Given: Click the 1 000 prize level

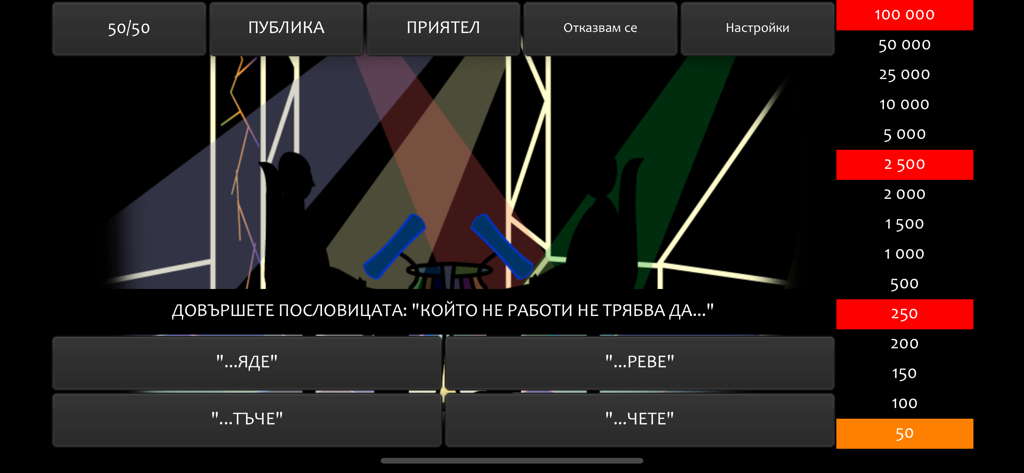Looking at the screenshot, I should click(904, 254).
